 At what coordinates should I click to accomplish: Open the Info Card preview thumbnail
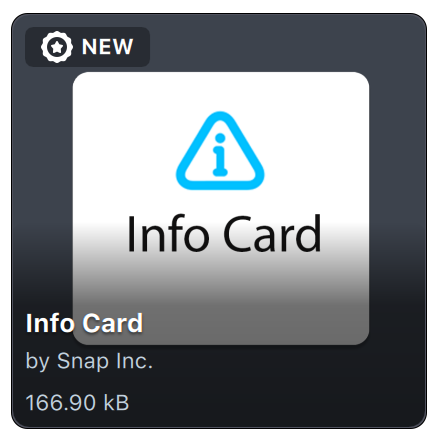221,208
